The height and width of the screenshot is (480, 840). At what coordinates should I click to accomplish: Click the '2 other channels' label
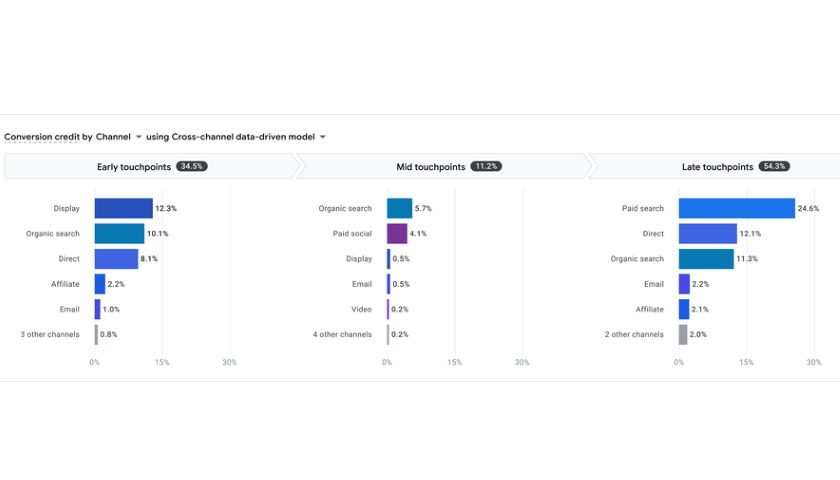tap(634, 334)
